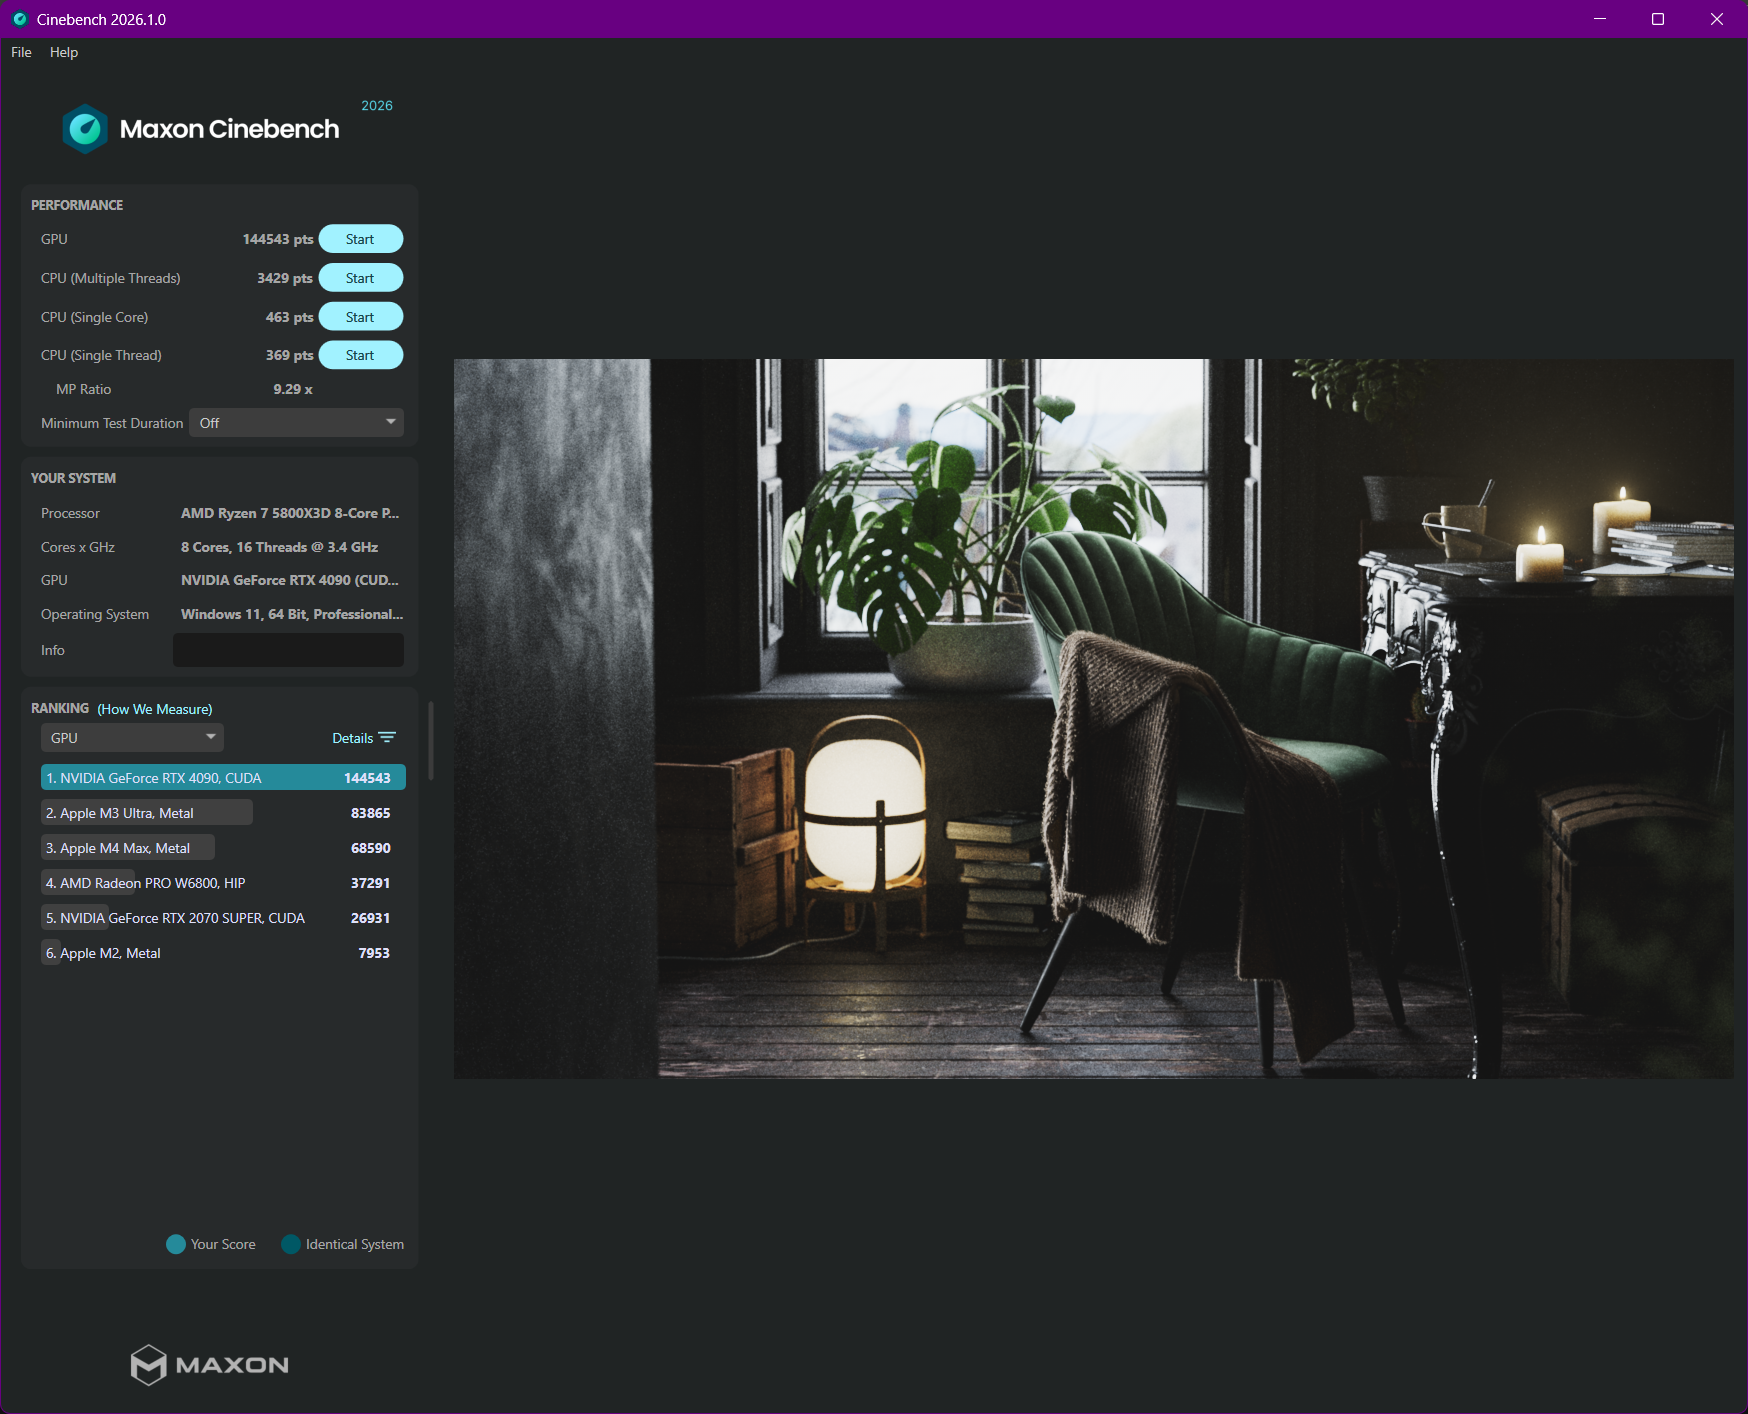
Task: Maximize the Cinebench window
Action: [x=1658, y=19]
